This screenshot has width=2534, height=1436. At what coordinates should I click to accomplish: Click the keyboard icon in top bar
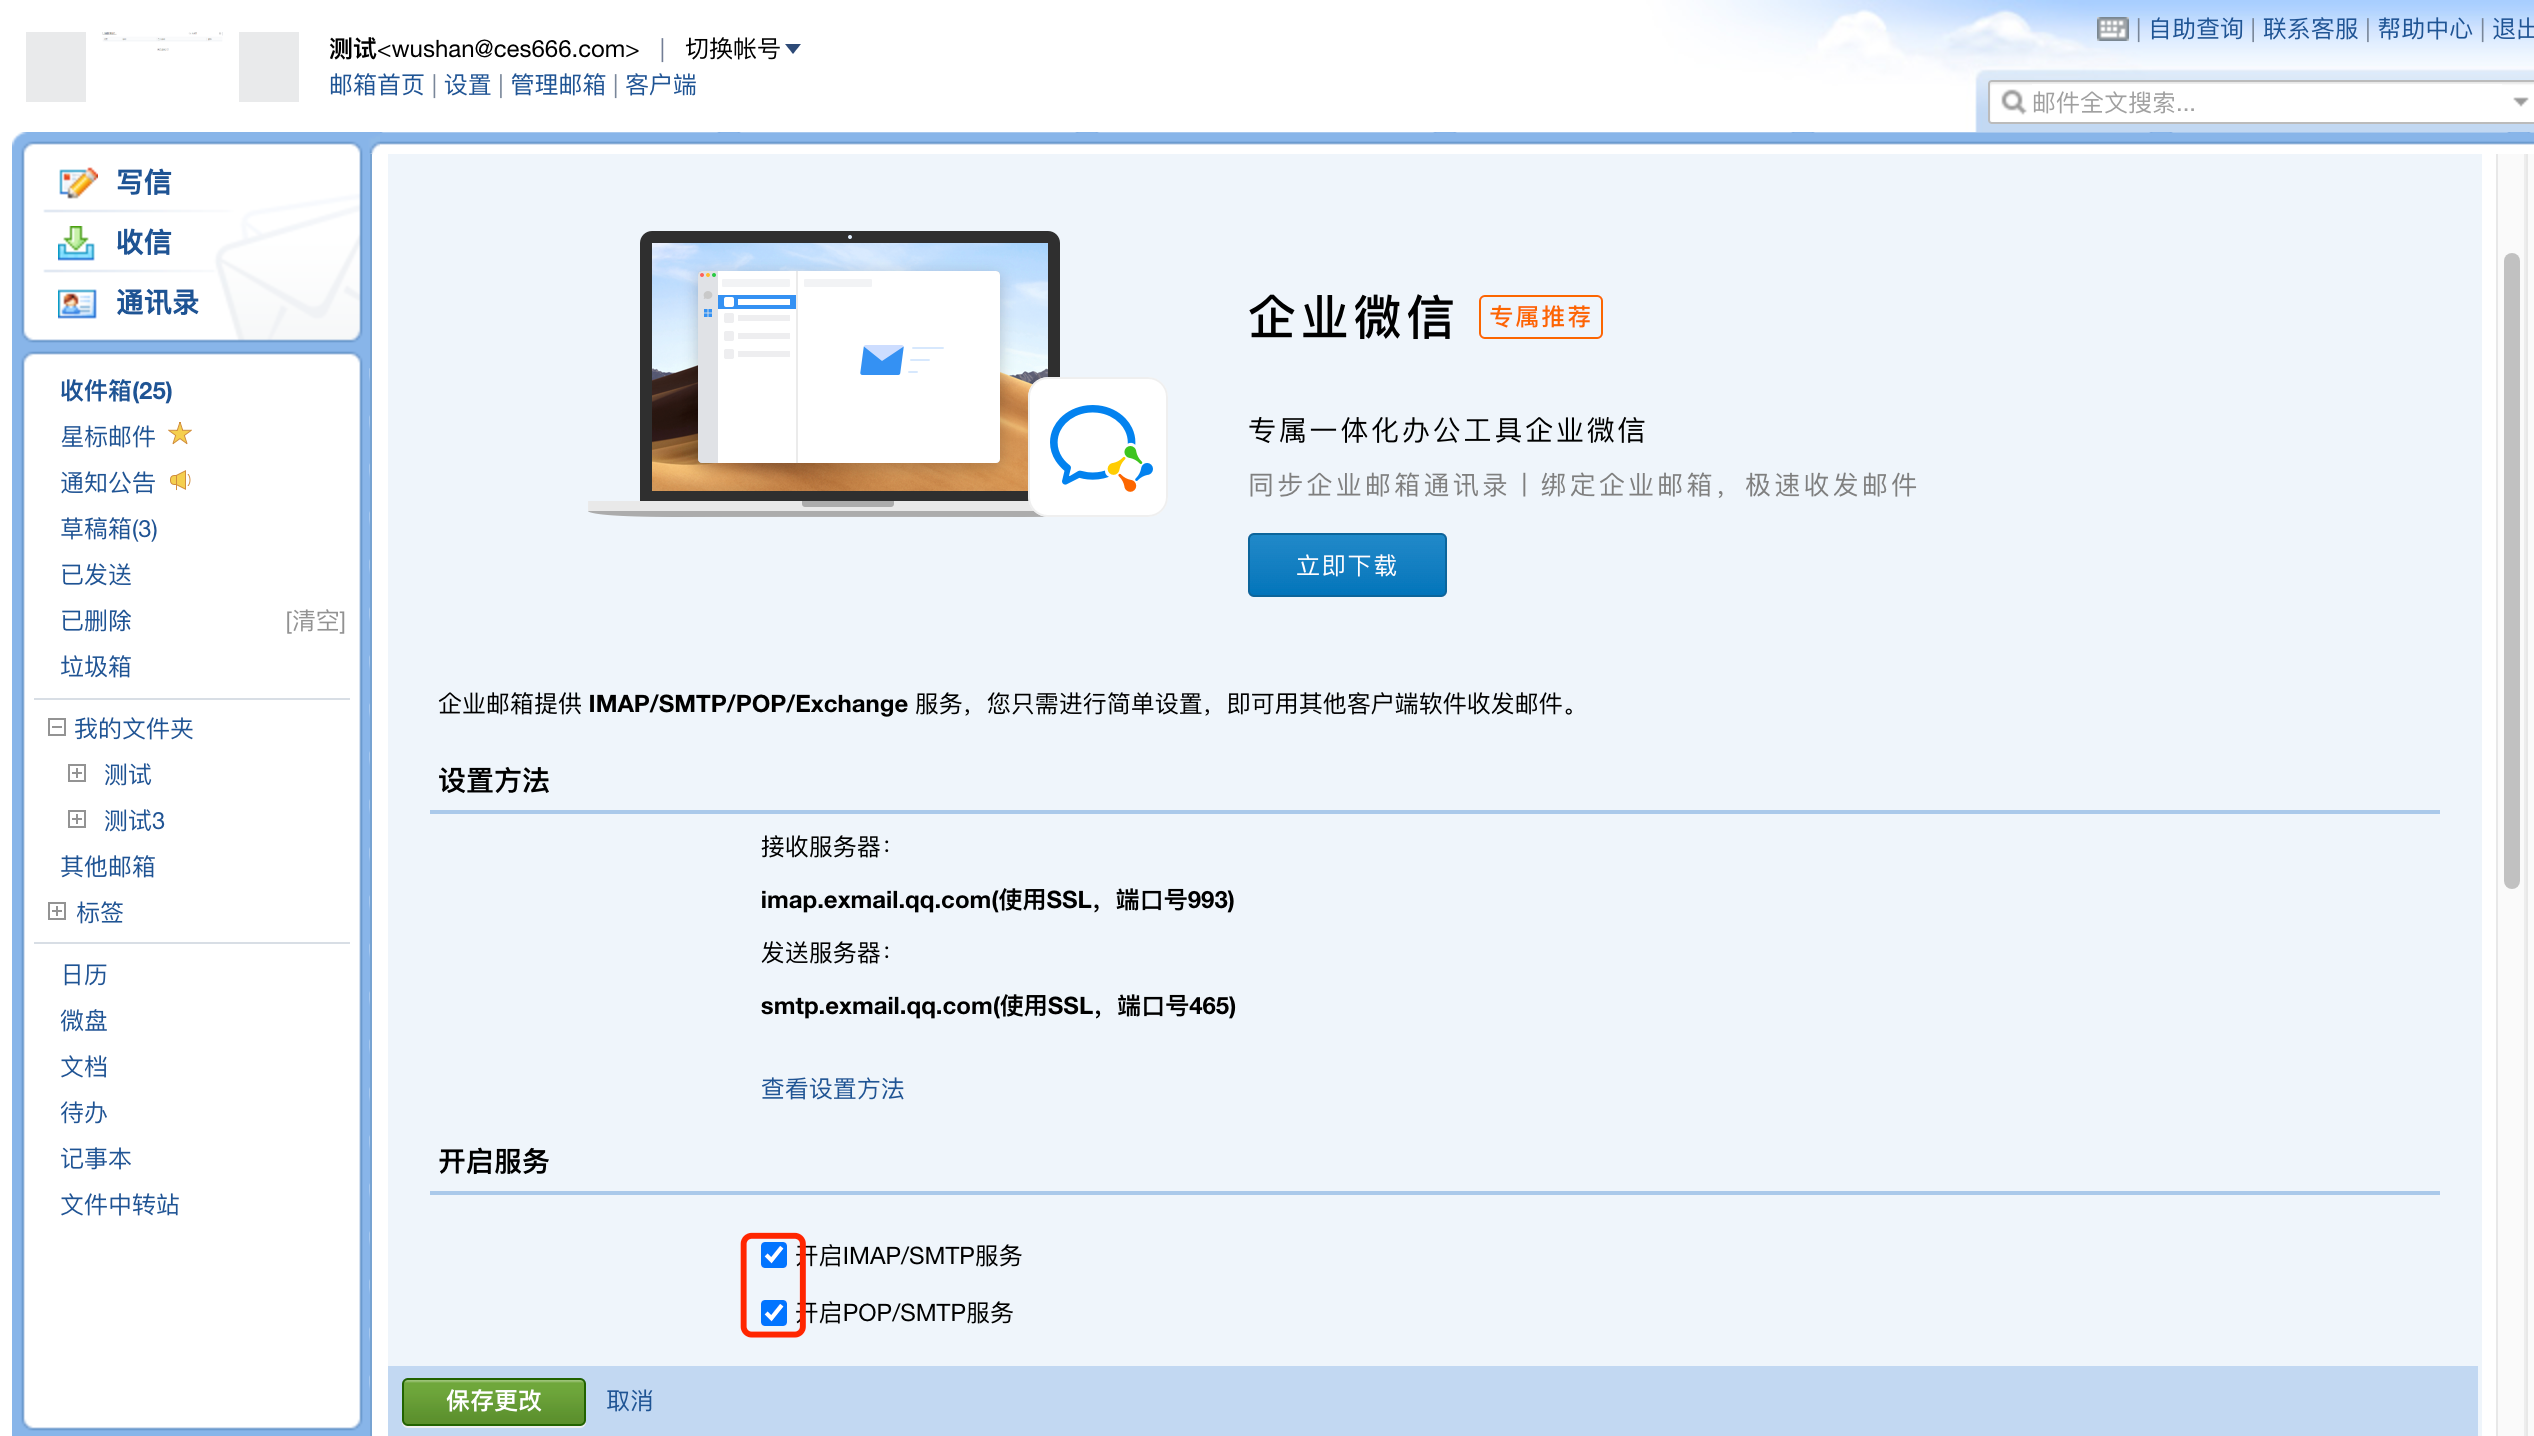point(2112,29)
